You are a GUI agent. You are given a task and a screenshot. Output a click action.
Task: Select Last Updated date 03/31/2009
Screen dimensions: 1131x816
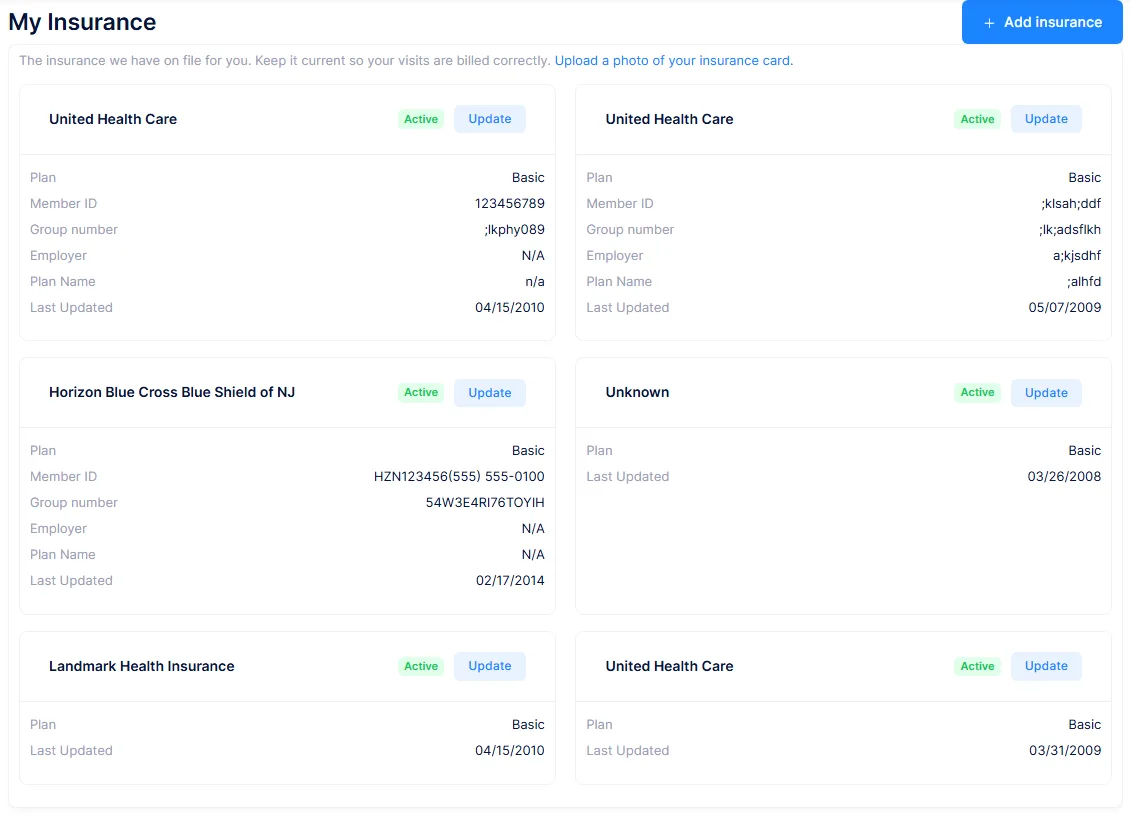tap(1065, 750)
